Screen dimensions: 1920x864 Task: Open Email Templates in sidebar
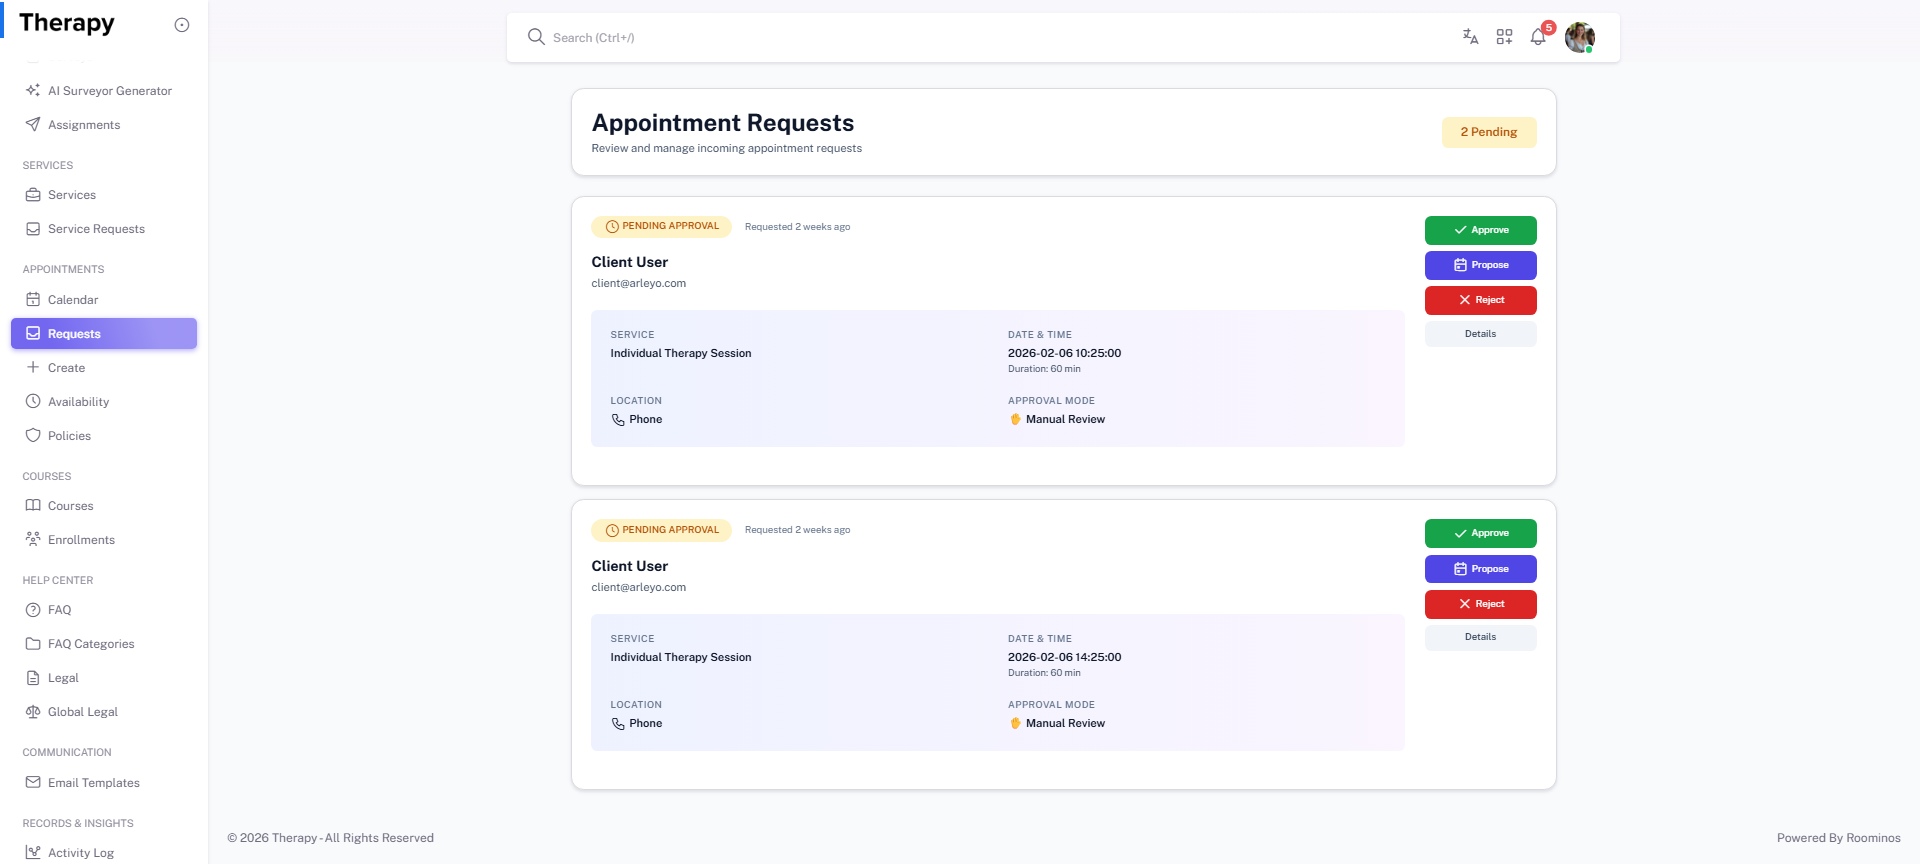point(93,783)
